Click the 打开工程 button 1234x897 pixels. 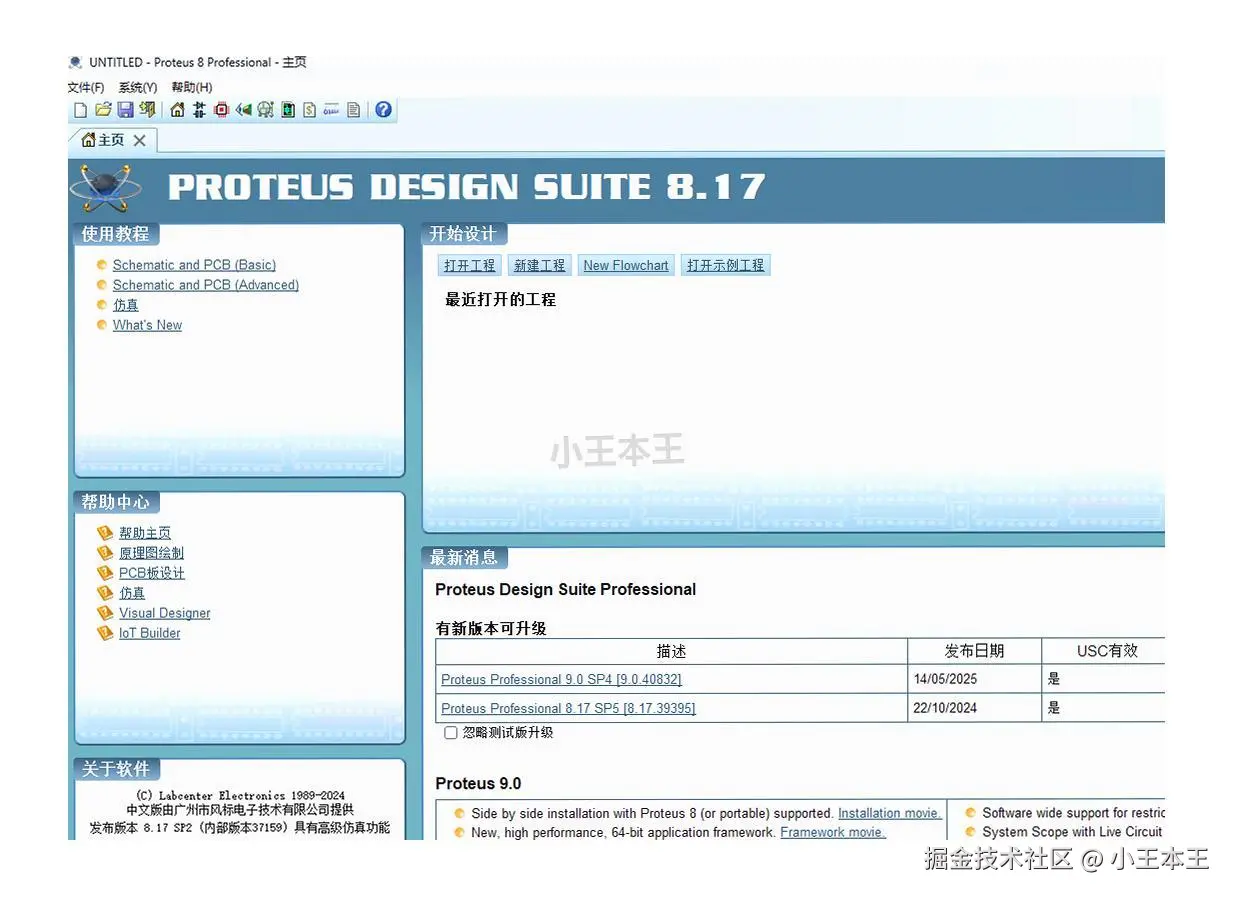(x=470, y=265)
